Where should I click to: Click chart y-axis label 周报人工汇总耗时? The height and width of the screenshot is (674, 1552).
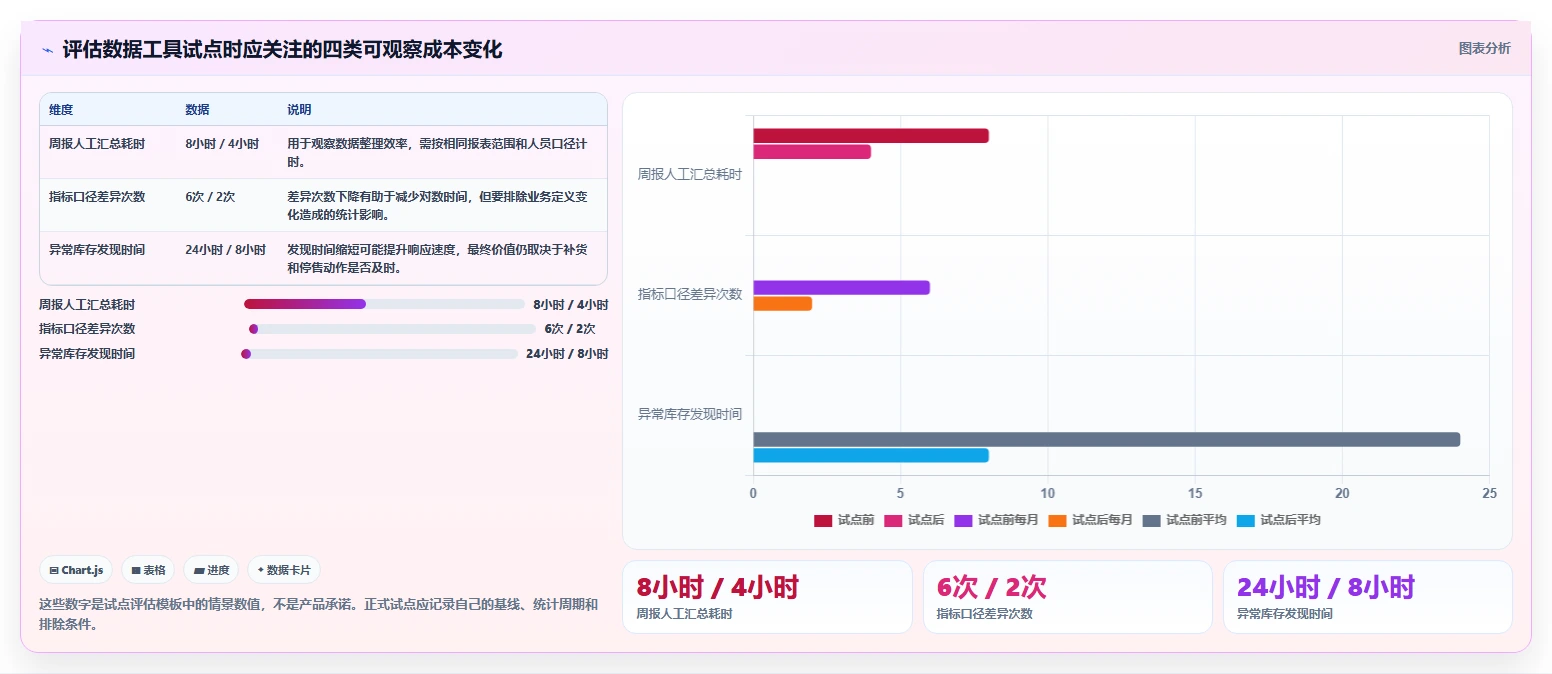(690, 174)
